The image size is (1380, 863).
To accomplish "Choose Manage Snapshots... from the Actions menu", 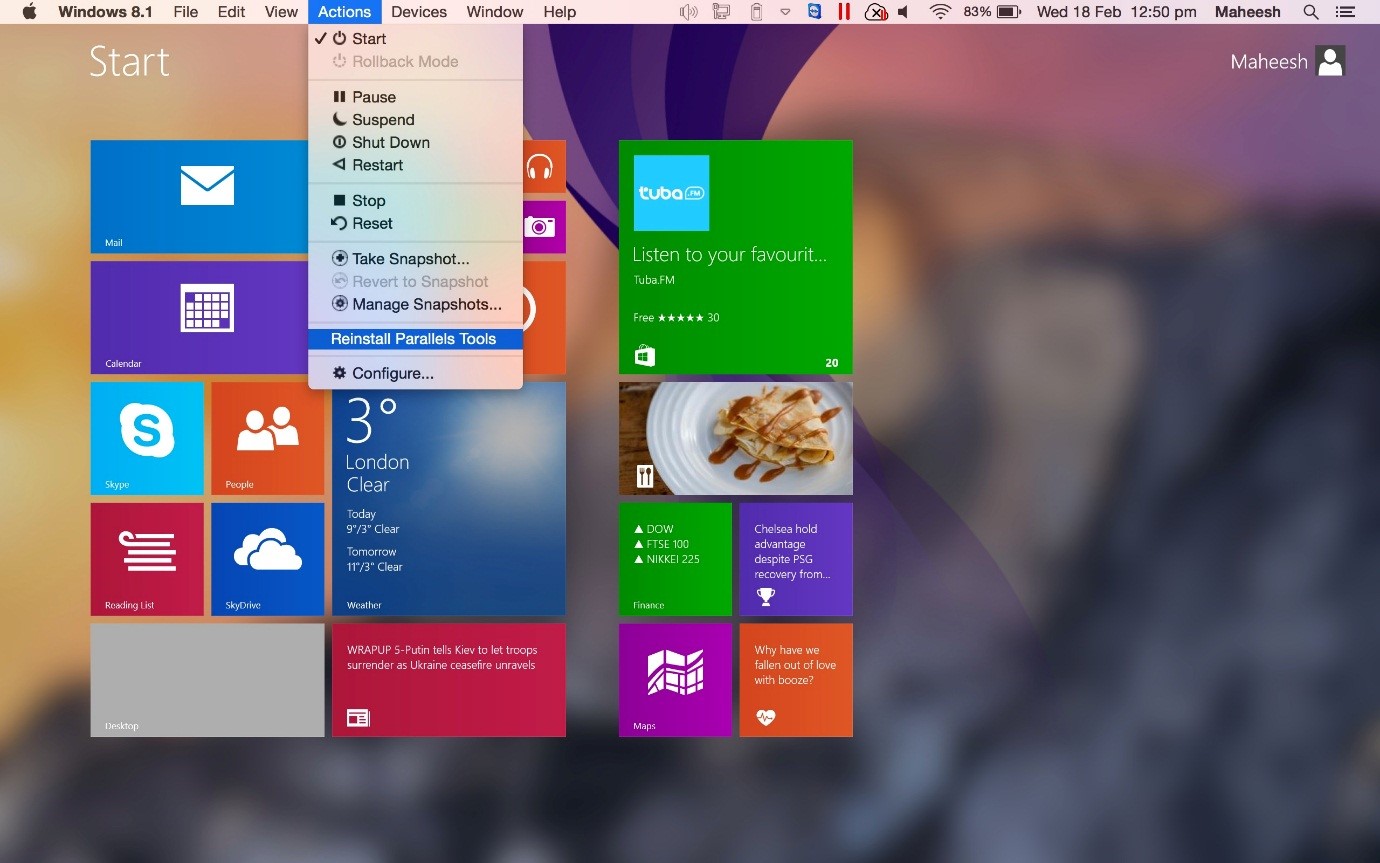I will tap(415, 304).
